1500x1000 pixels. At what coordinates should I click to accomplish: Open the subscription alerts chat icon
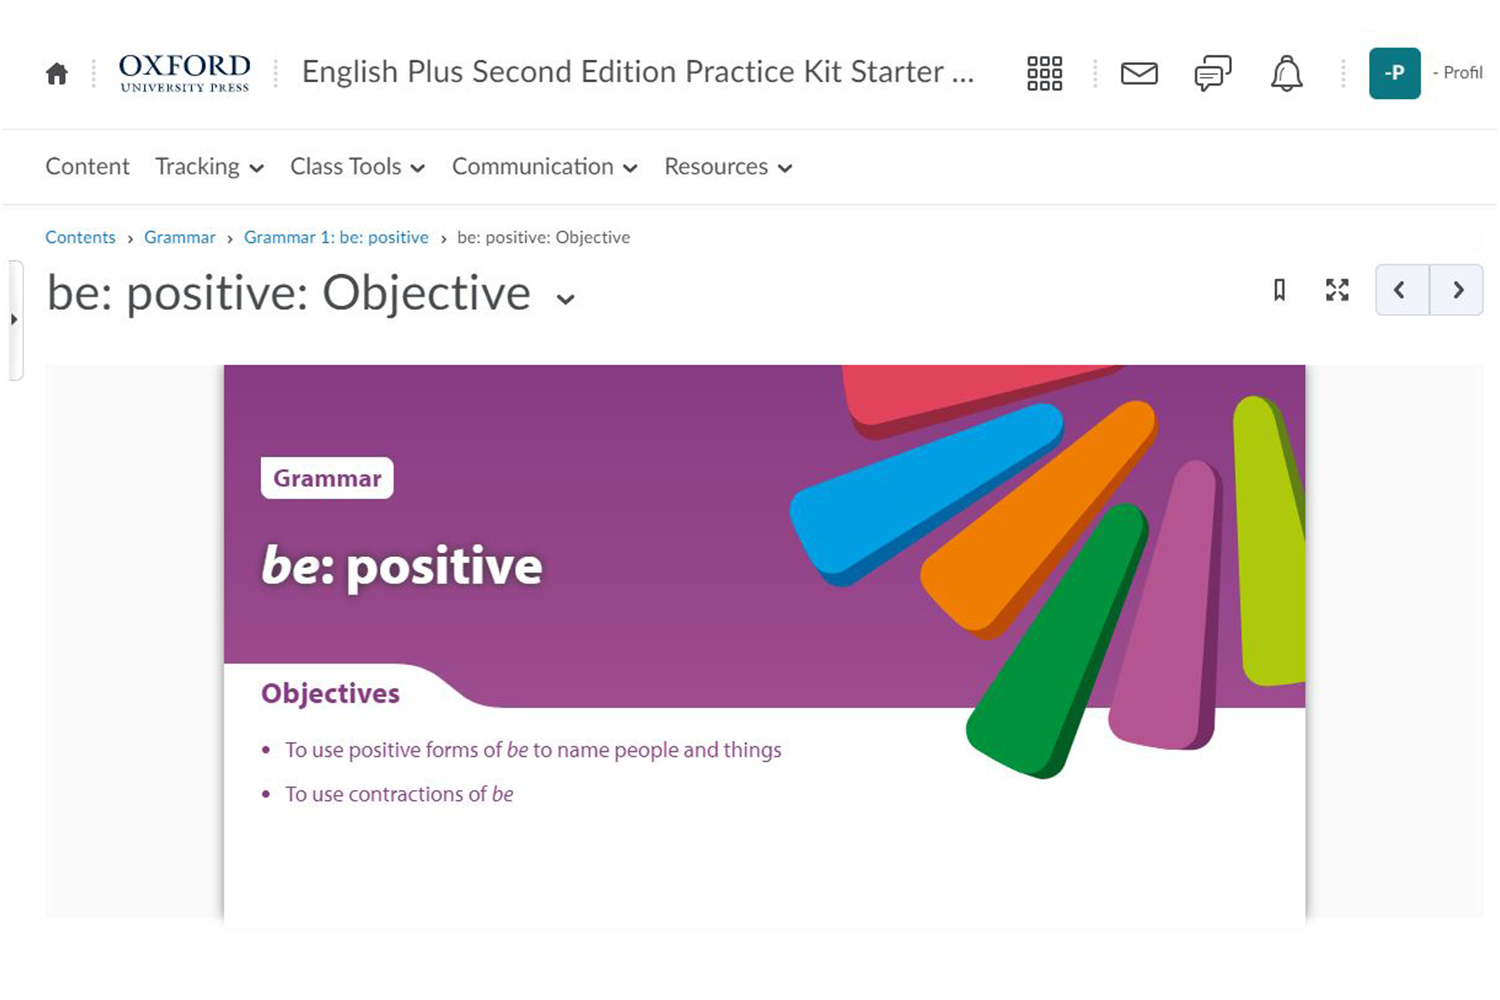(1212, 73)
